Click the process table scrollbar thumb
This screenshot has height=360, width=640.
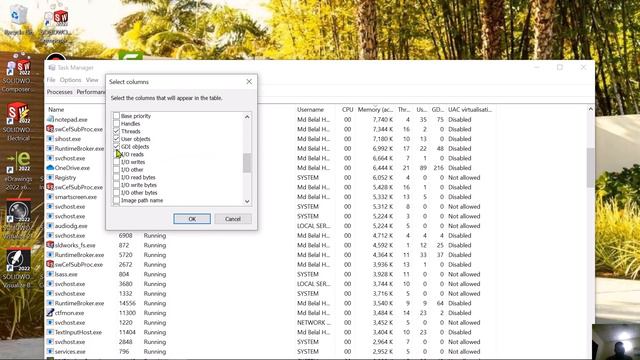591,167
